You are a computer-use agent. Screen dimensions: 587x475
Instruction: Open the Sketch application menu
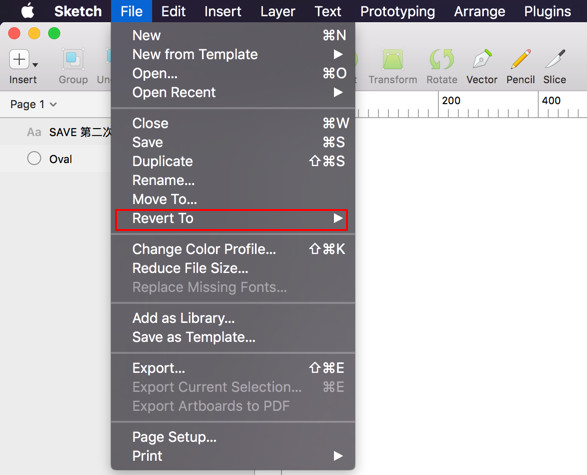tap(78, 11)
